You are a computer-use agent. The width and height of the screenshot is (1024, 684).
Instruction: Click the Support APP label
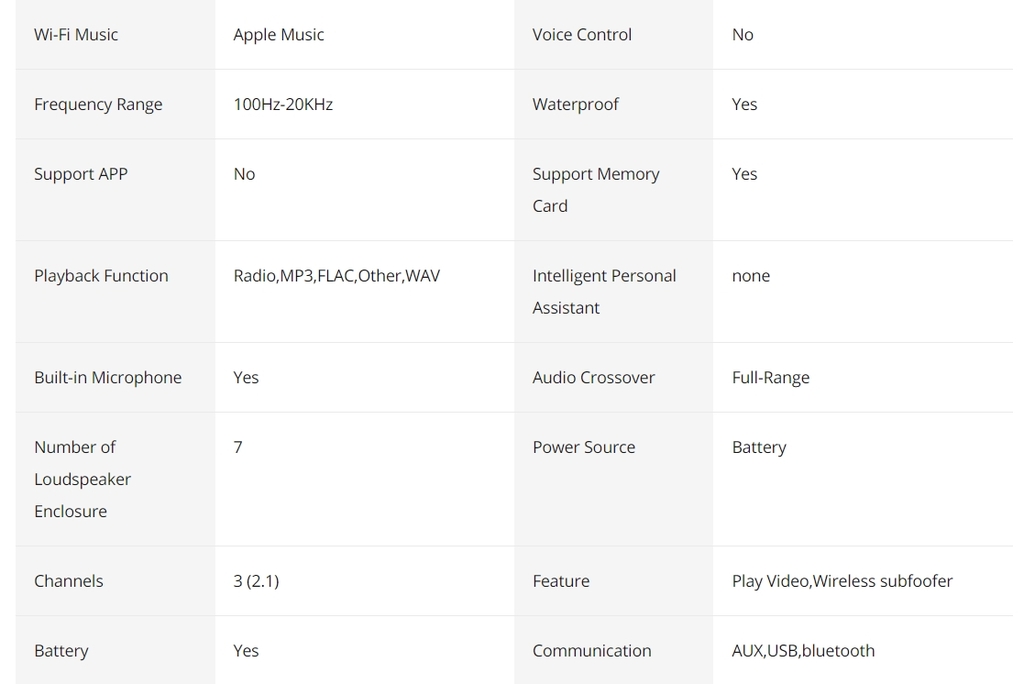81,174
